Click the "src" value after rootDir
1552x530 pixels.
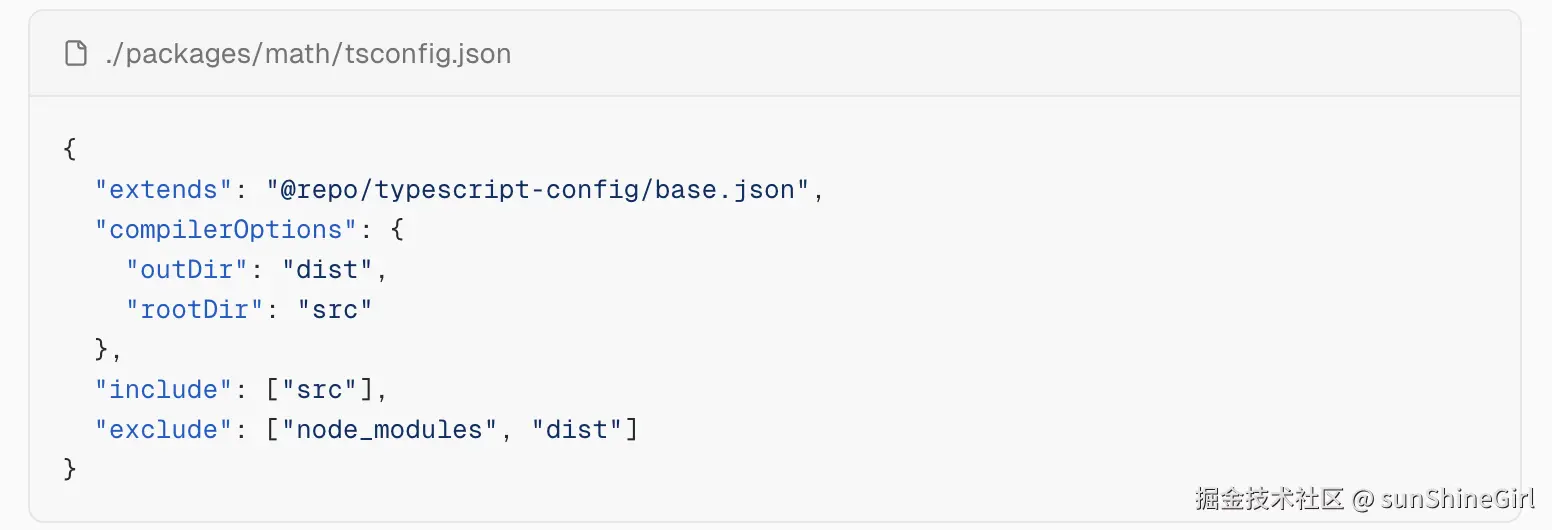[335, 310]
